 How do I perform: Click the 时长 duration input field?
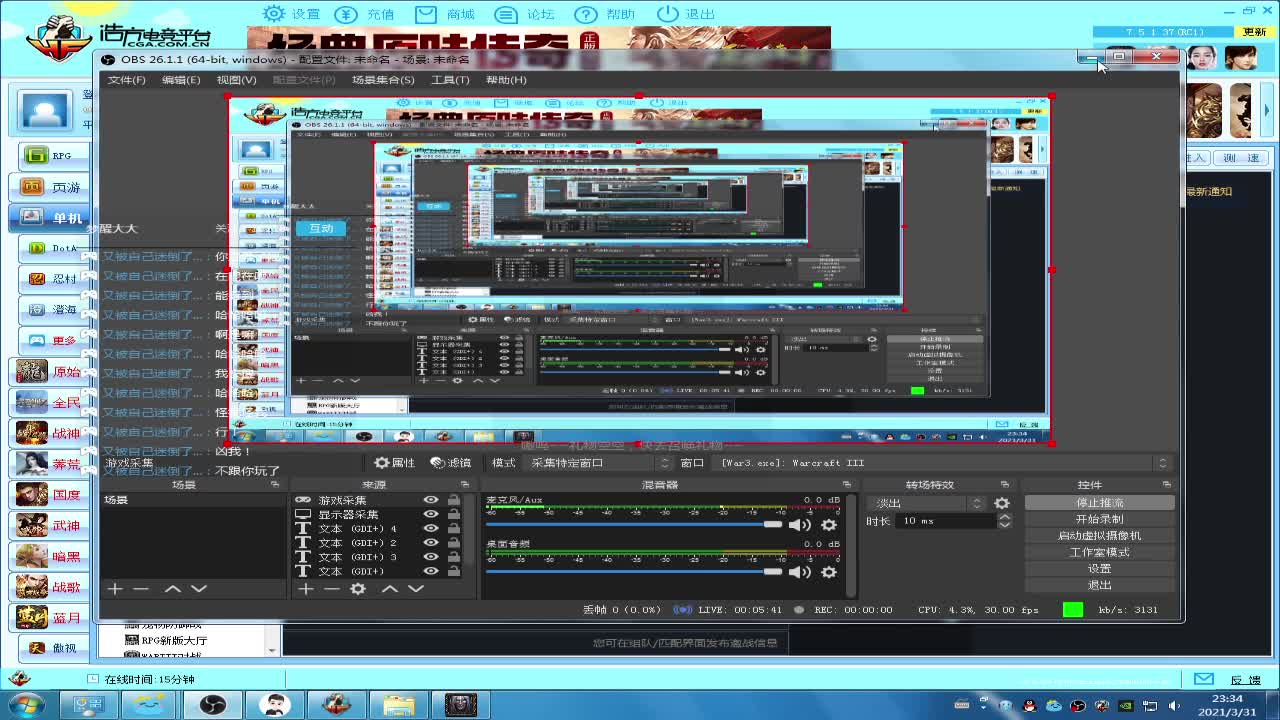[947, 521]
